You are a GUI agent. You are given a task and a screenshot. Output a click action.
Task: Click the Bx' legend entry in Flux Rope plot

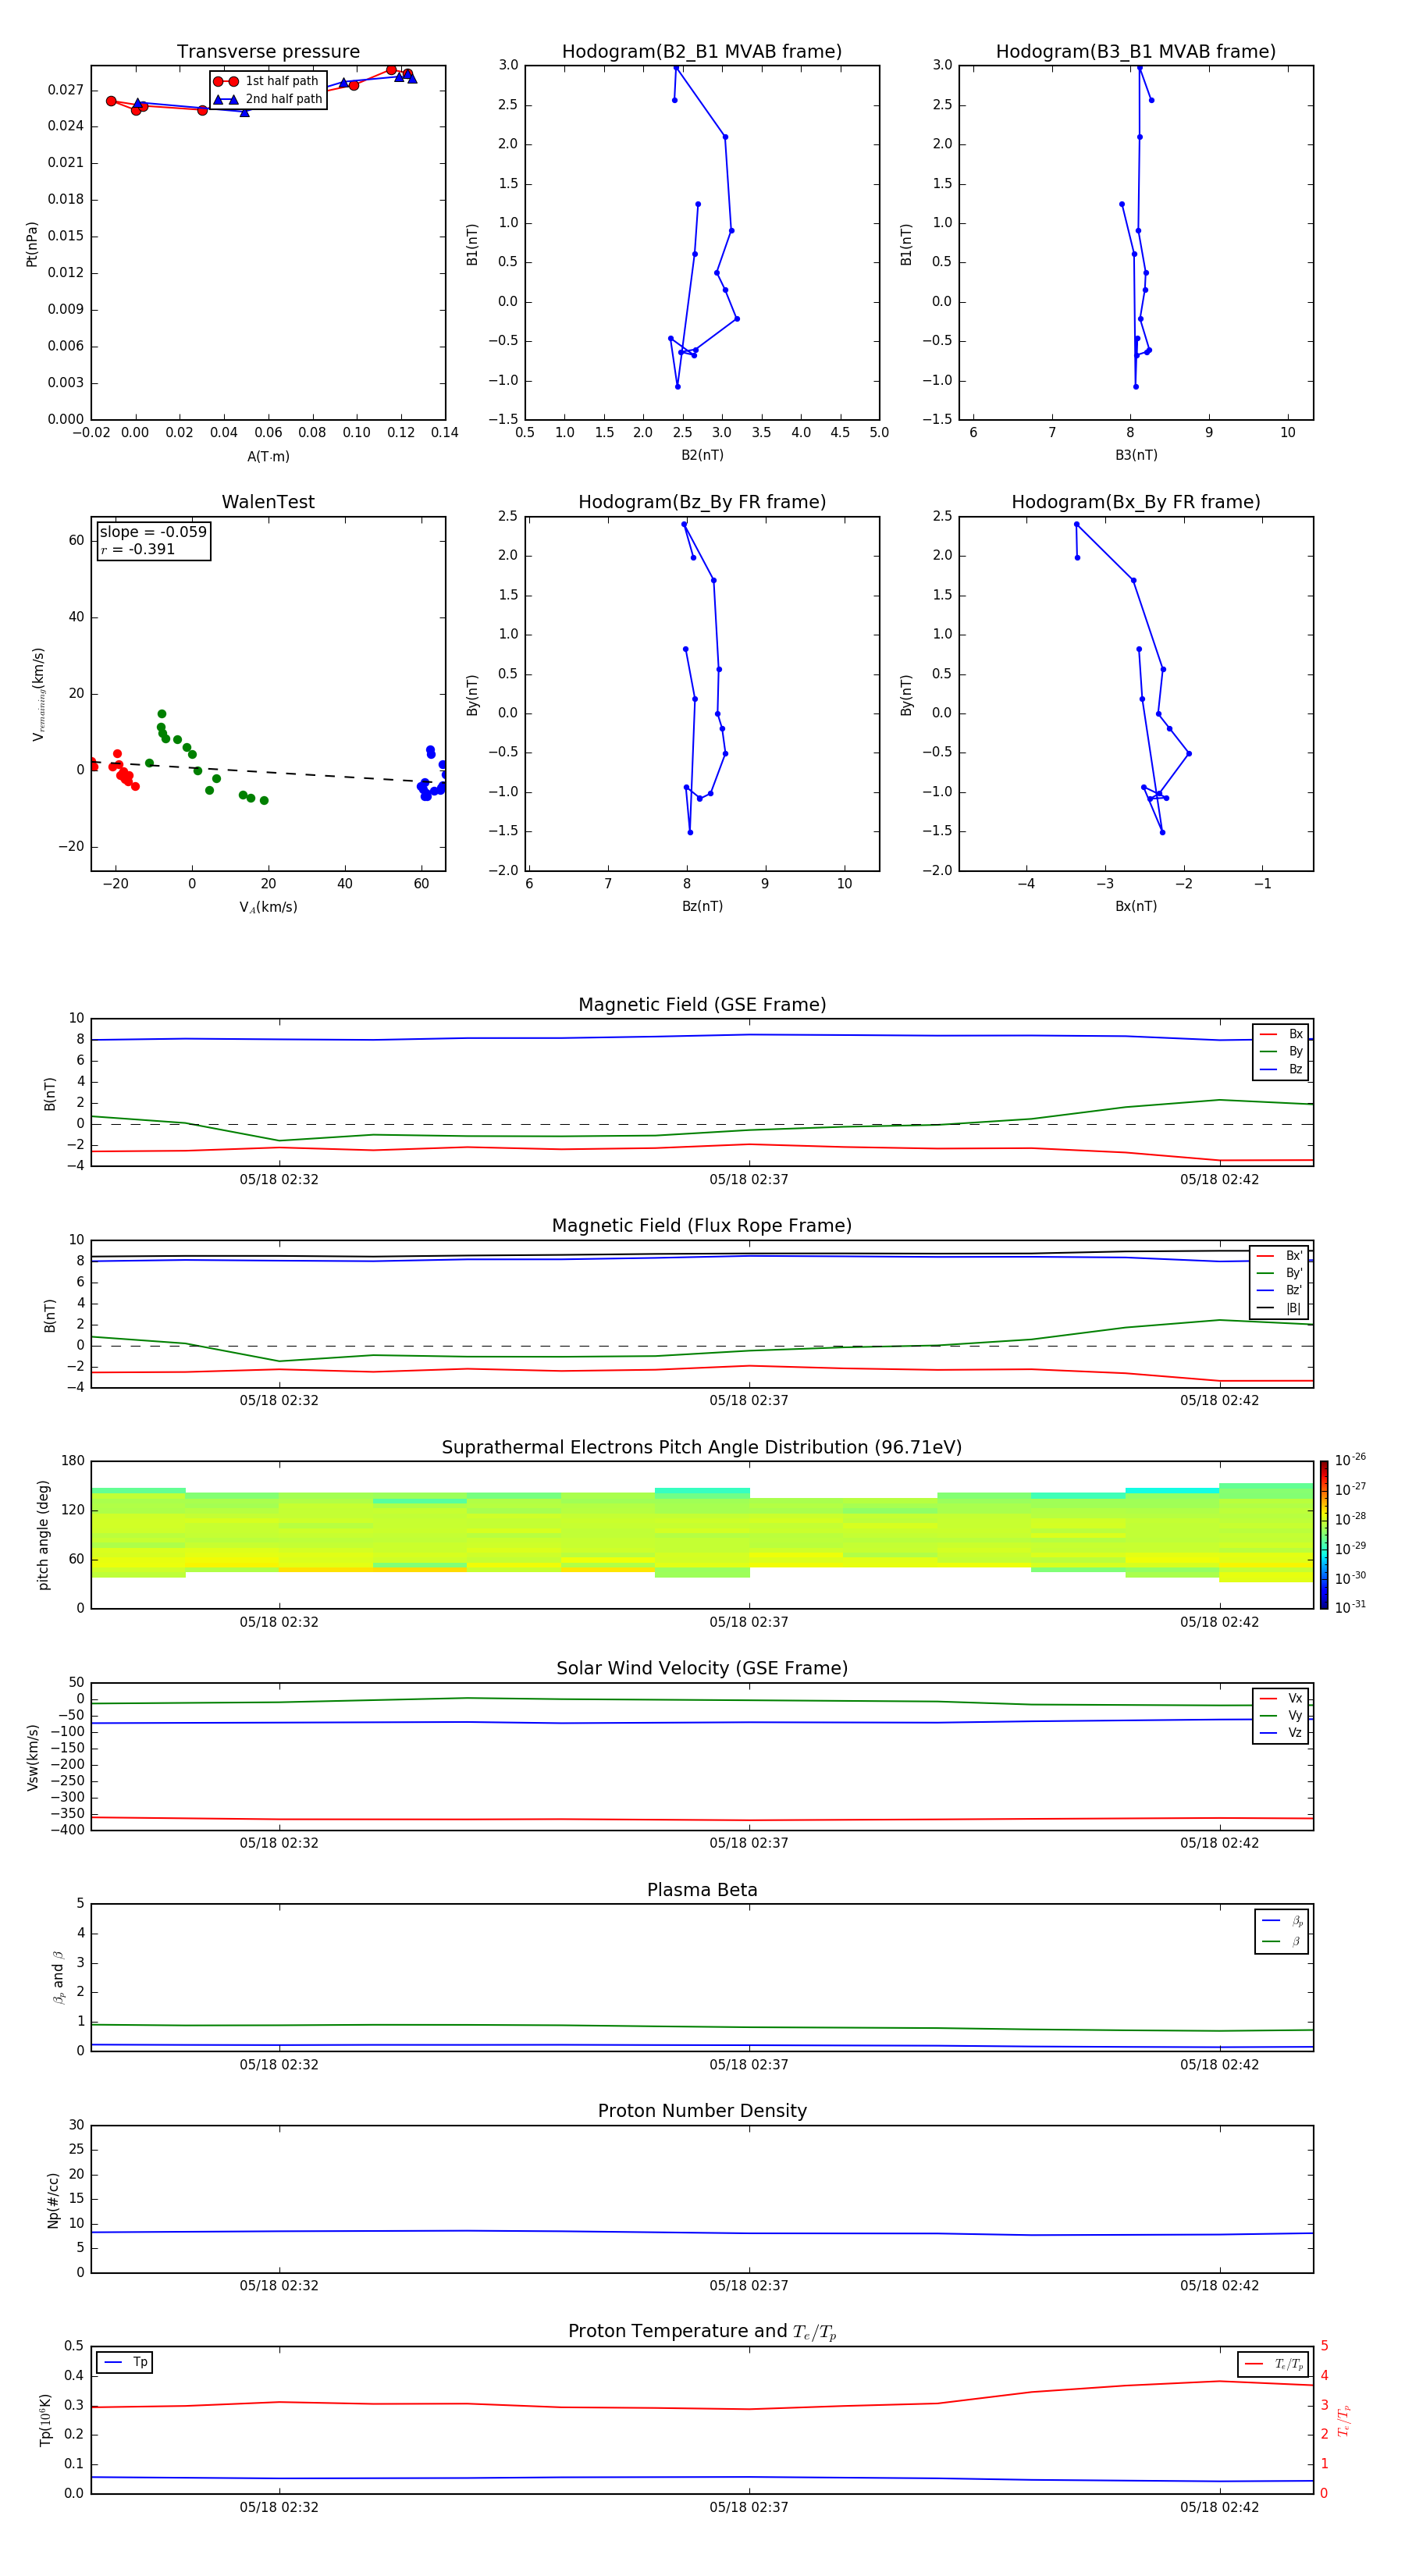click(1279, 1256)
